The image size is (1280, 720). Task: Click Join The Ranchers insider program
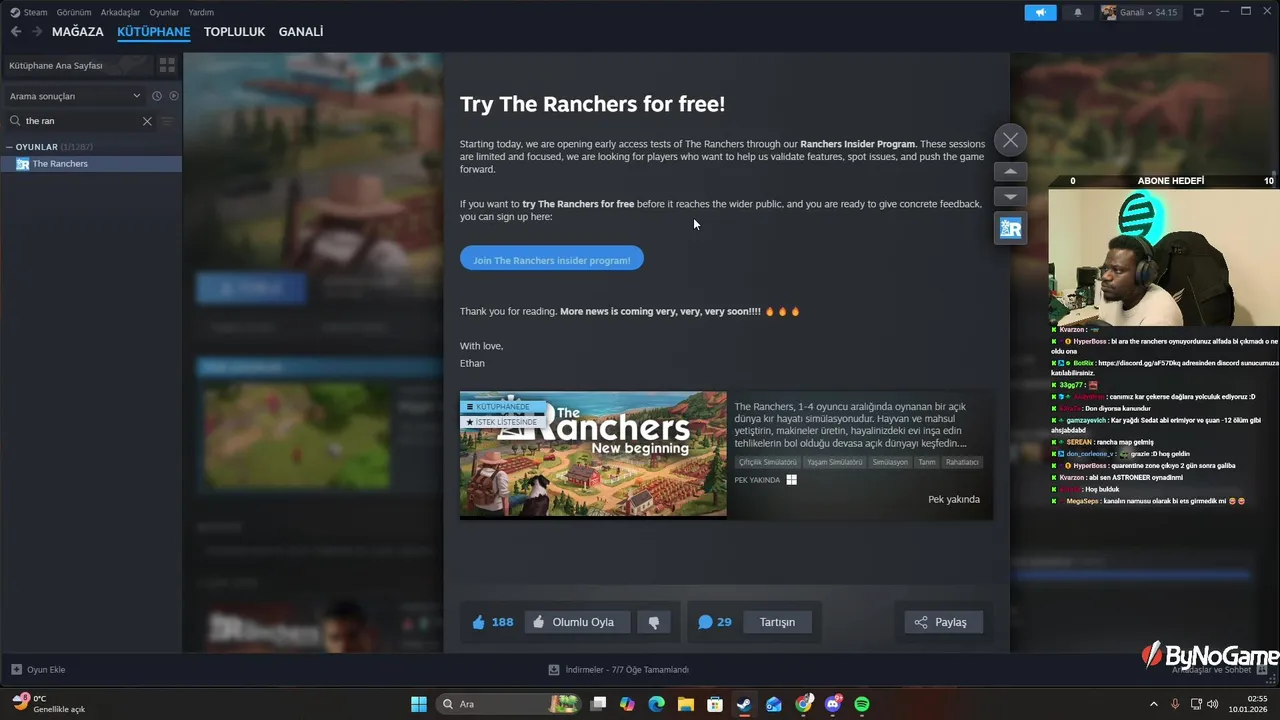(x=552, y=260)
